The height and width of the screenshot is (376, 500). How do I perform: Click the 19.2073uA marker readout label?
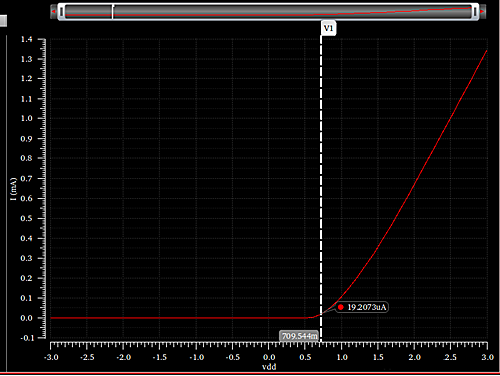[367, 307]
